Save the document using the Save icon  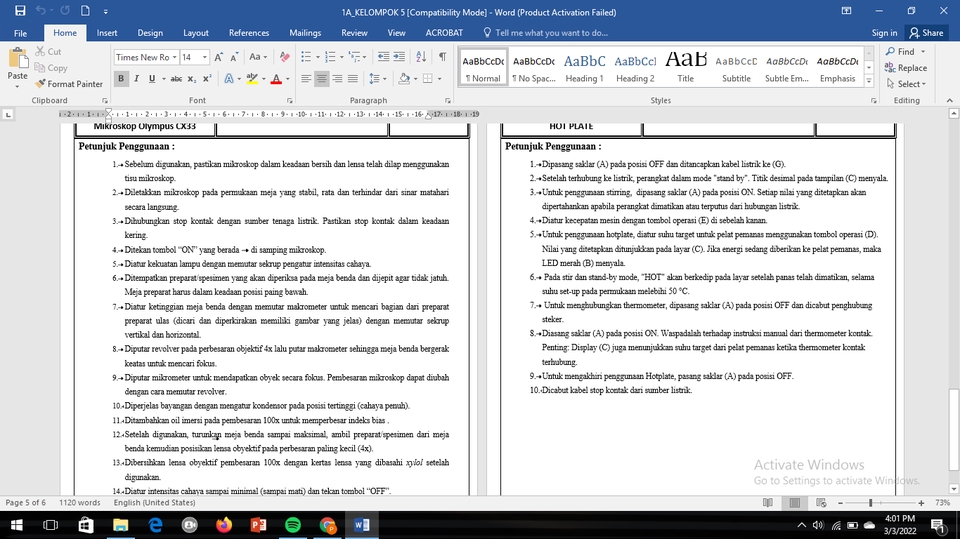tap(20, 10)
